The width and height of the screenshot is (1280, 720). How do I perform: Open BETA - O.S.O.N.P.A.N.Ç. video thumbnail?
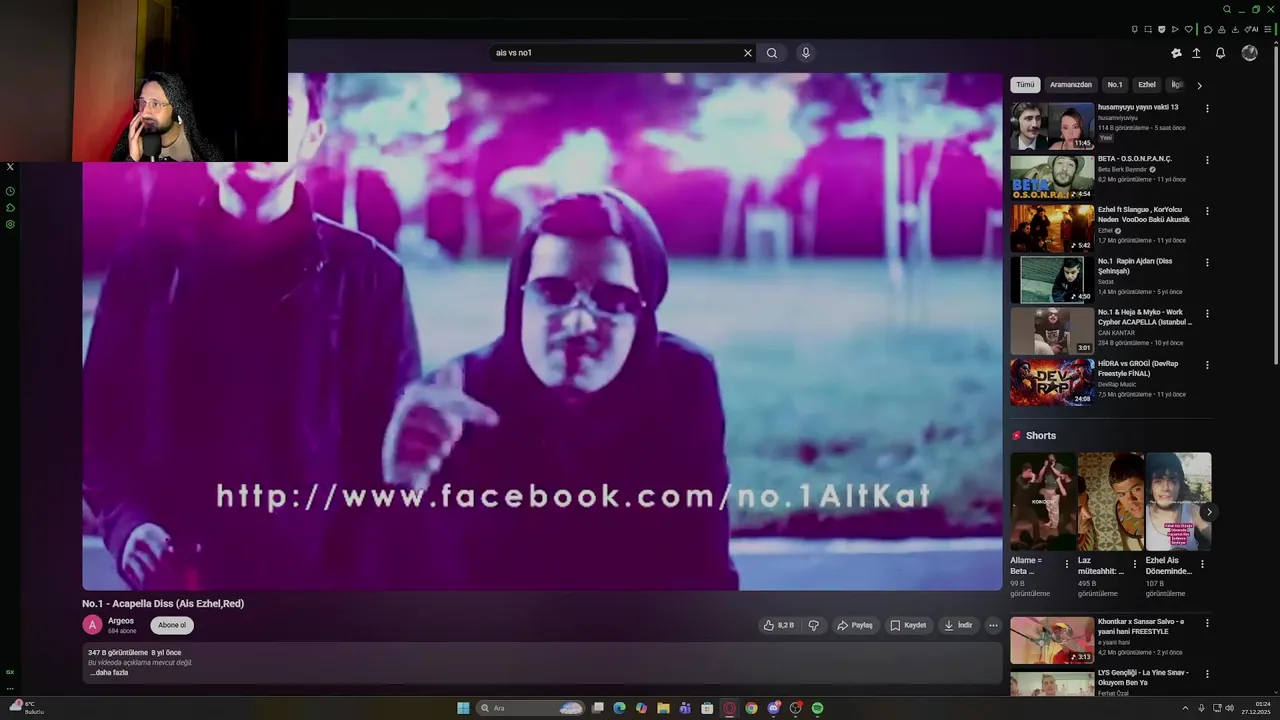pos(1052,177)
